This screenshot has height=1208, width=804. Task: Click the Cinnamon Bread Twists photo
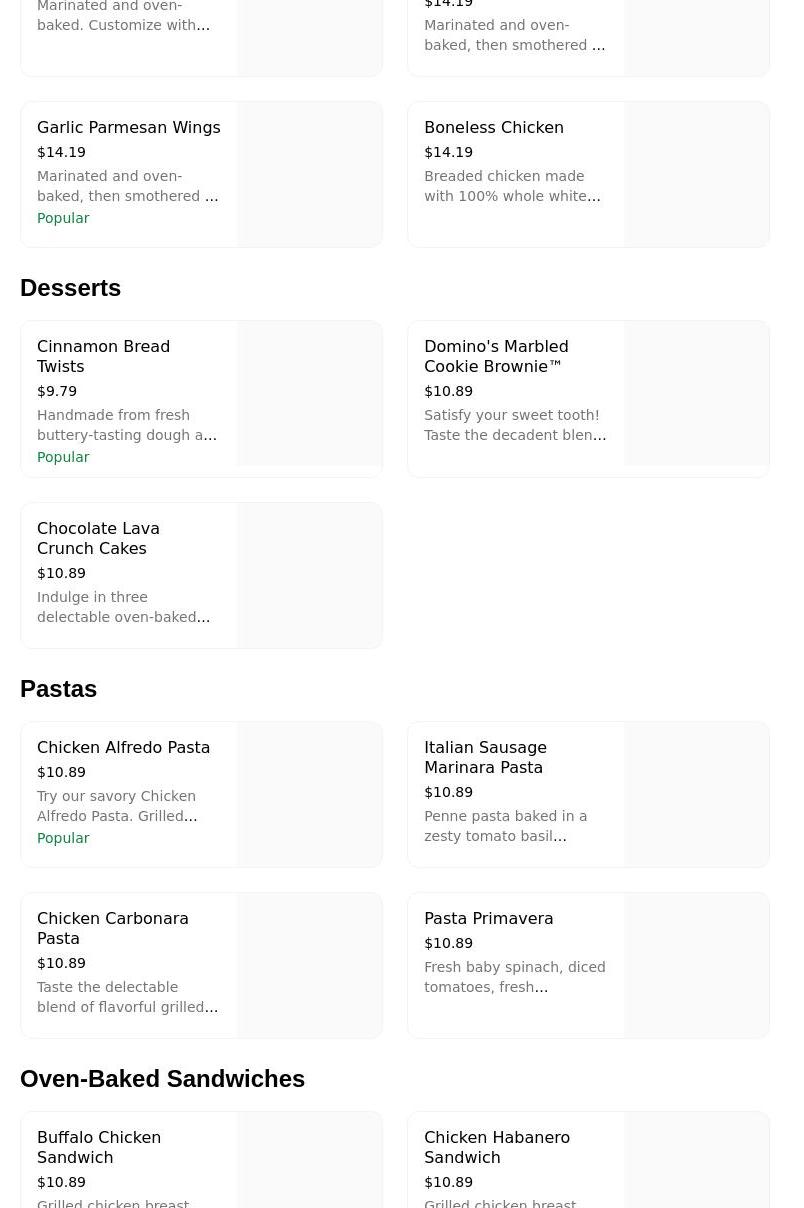point(310,394)
